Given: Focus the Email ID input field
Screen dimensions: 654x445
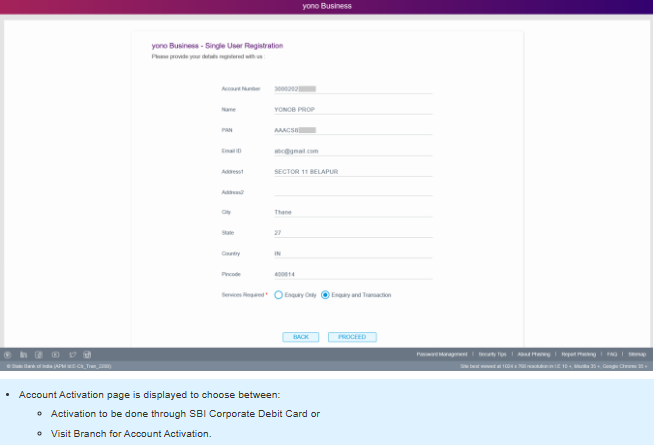Looking at the screenshot, I should 352,150.
